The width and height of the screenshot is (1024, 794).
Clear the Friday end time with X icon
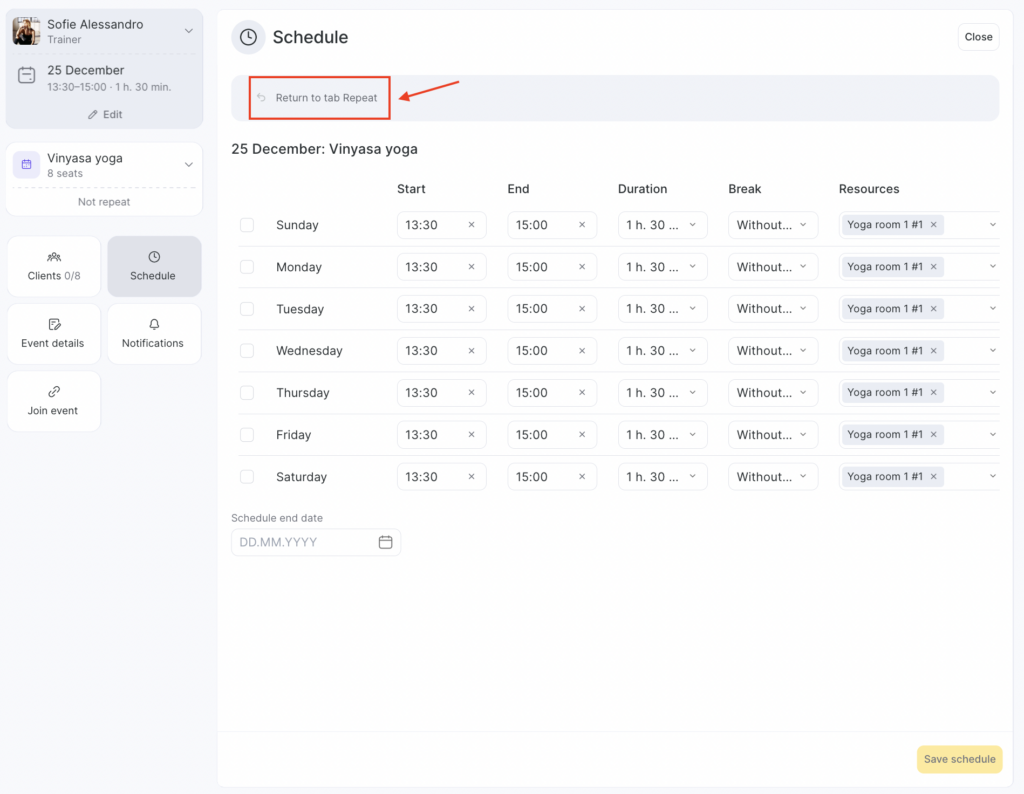click(x=581, y=435)
